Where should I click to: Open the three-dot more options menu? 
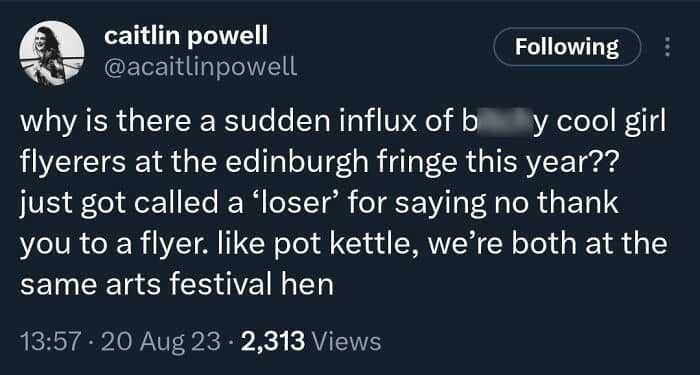(667, 46)
